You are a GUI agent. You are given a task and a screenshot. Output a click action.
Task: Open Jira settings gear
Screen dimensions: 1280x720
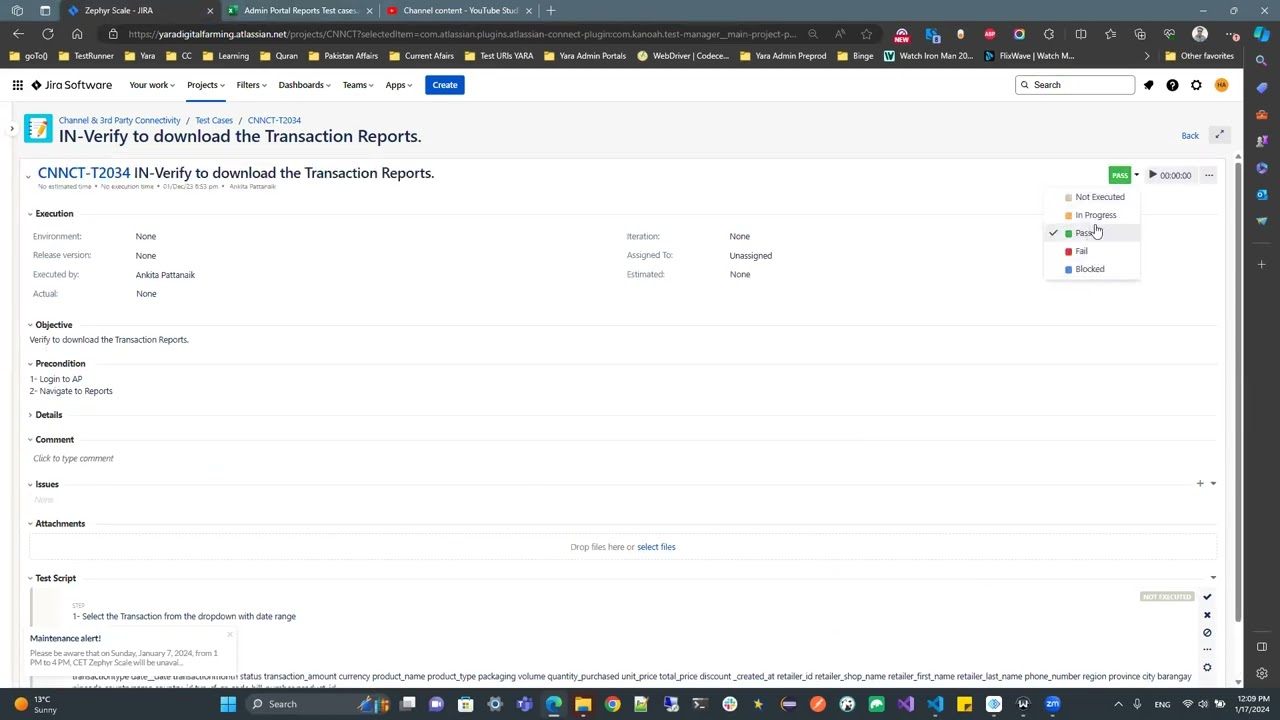pos(1196,85)
